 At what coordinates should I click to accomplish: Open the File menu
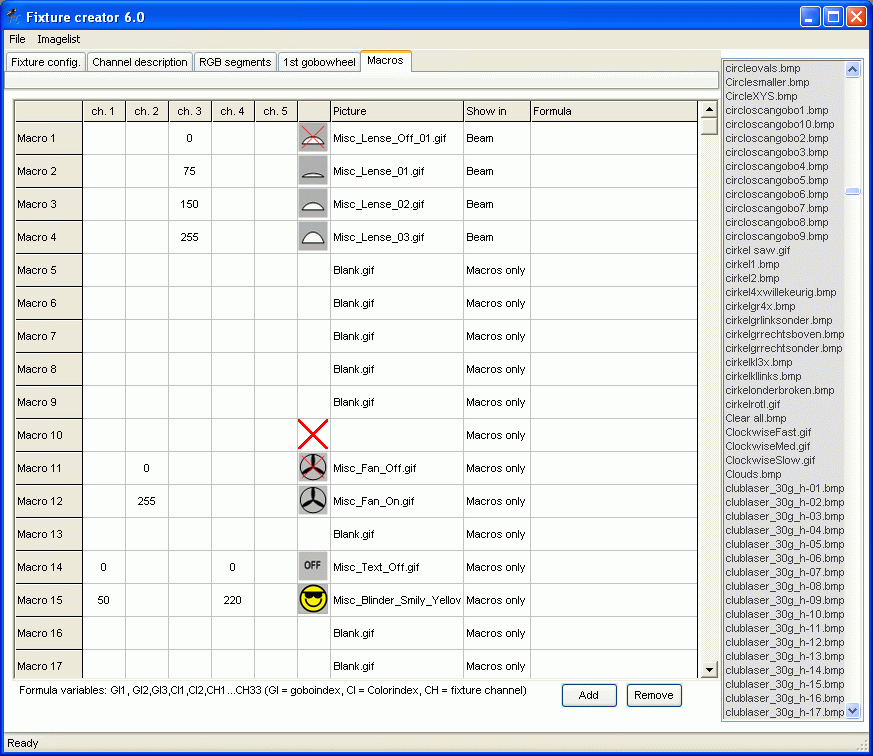17,39
